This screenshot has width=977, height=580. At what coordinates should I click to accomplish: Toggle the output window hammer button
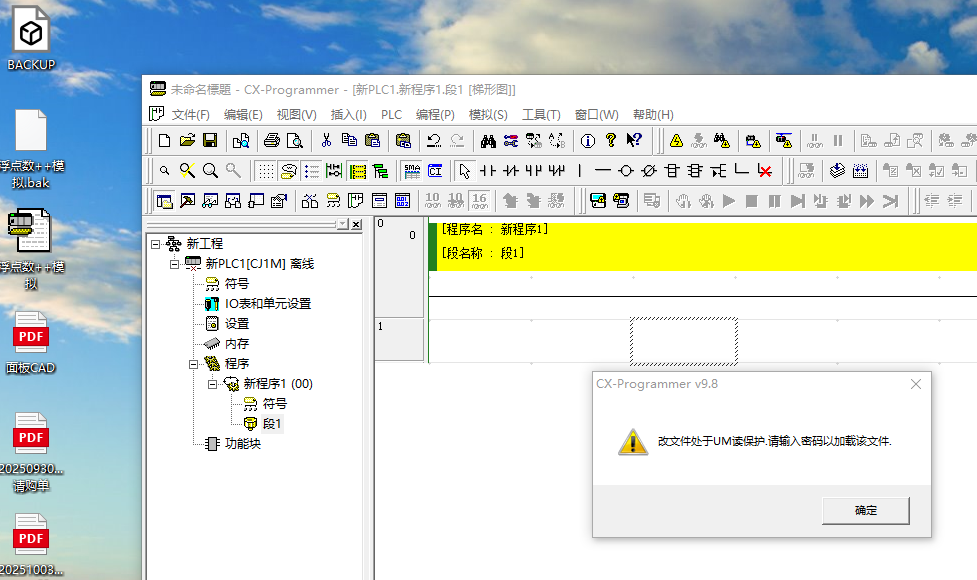click(x=187, y=201)
